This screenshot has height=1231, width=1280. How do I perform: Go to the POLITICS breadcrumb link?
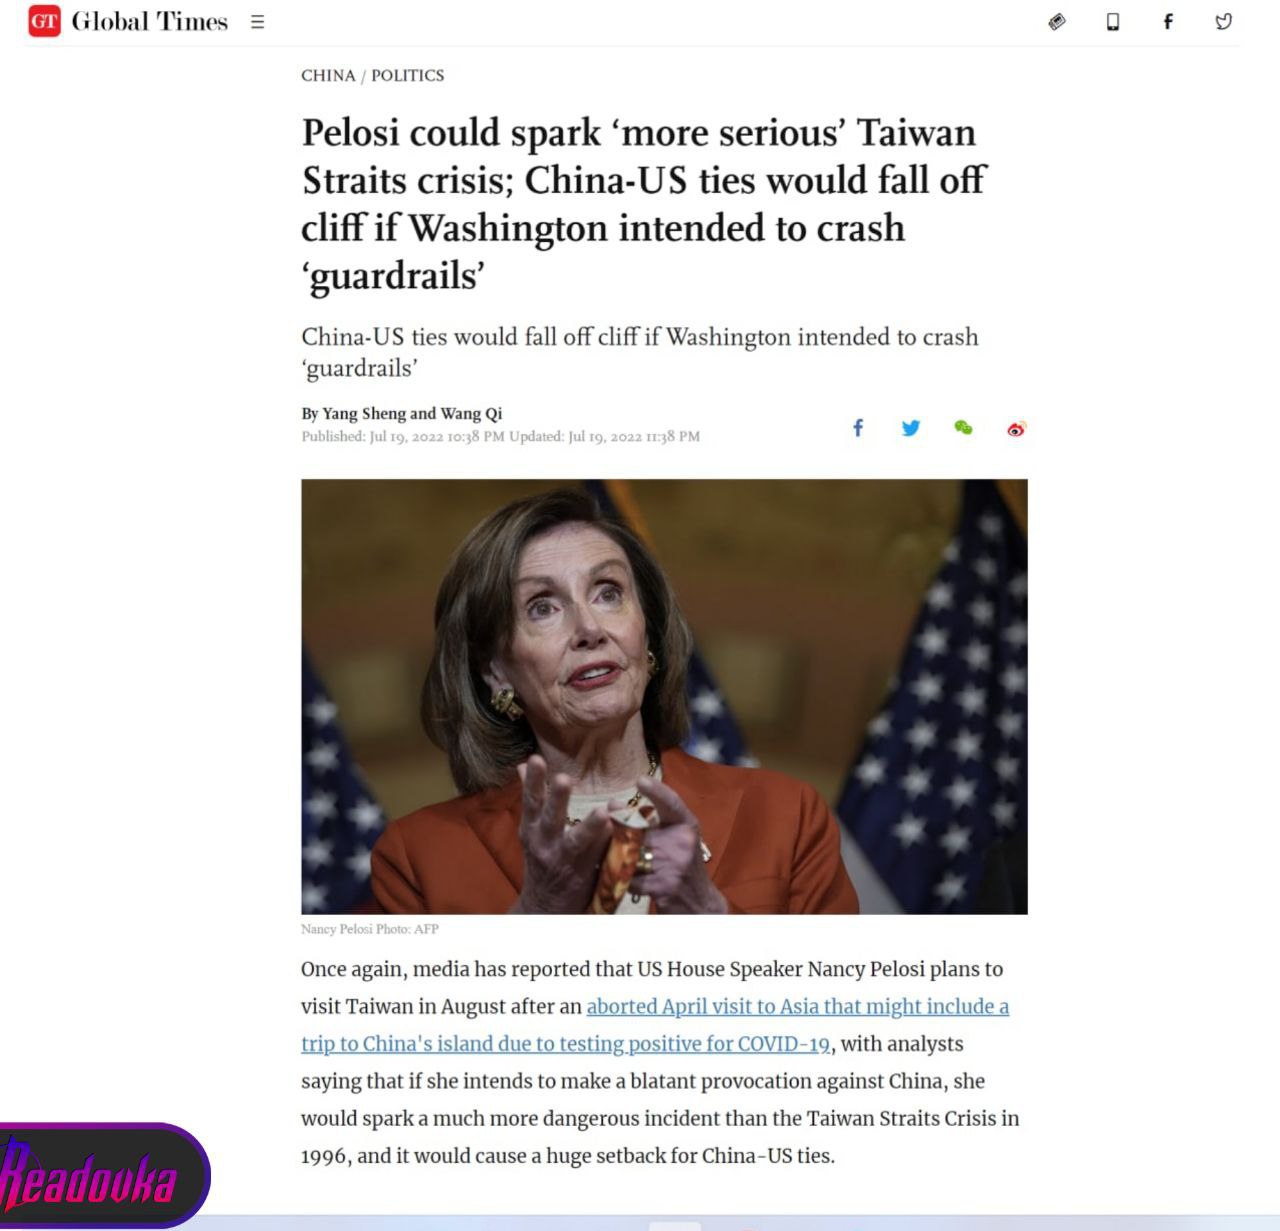pyautogui.click(x=408, y=75)
